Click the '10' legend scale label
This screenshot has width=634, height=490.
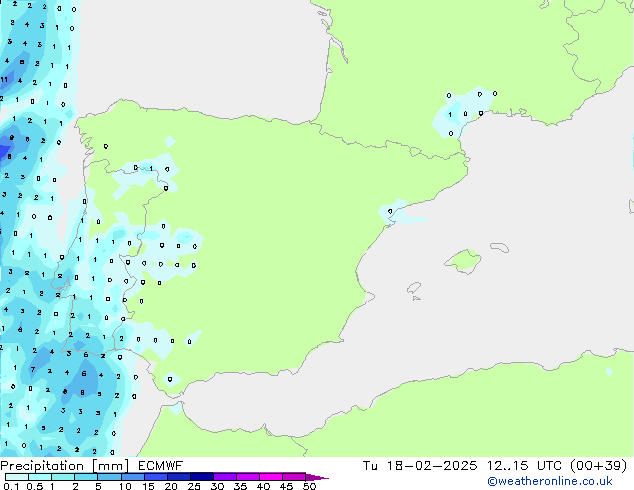[x=125, y=486]
